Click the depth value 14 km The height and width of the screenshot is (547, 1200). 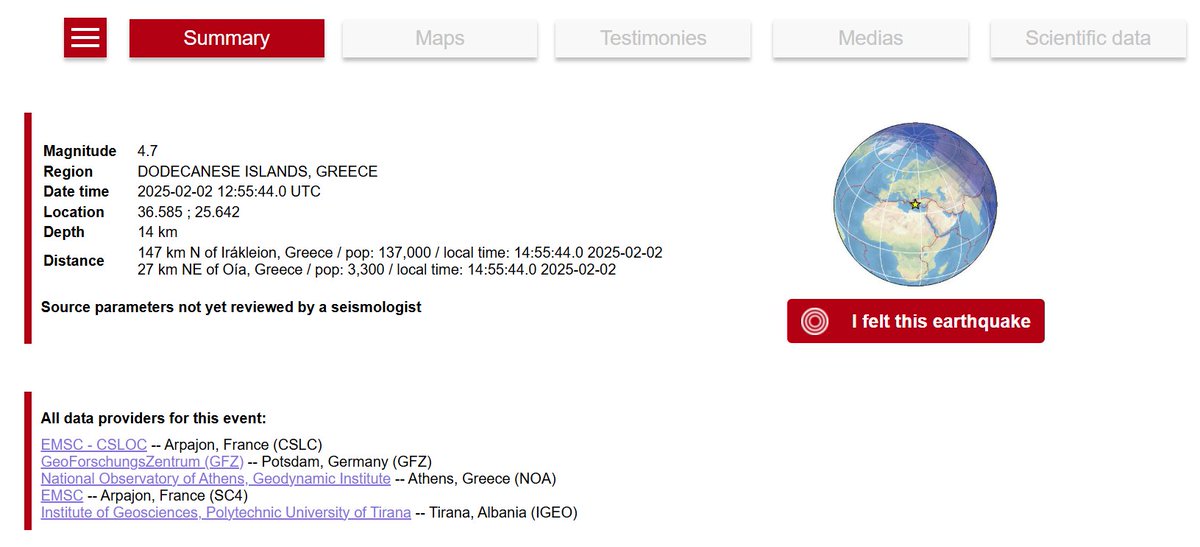pyautogui.click(x=157, y=232)
